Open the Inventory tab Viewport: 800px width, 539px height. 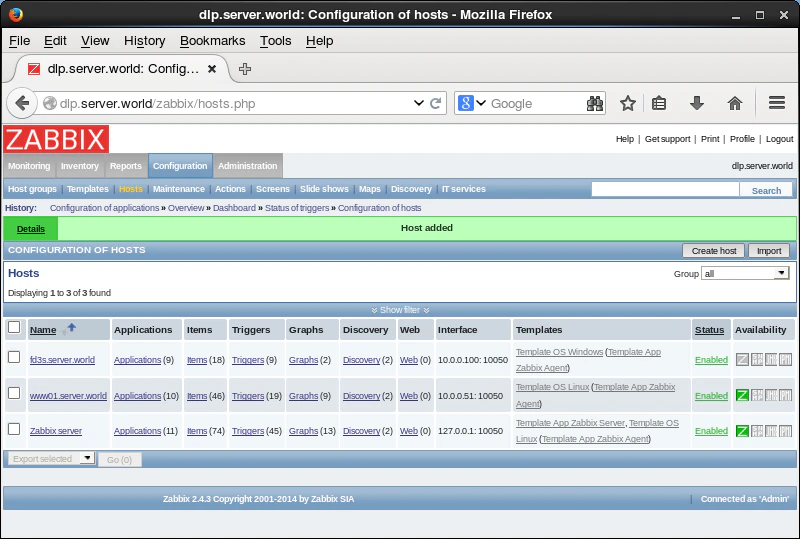point(80,166)
